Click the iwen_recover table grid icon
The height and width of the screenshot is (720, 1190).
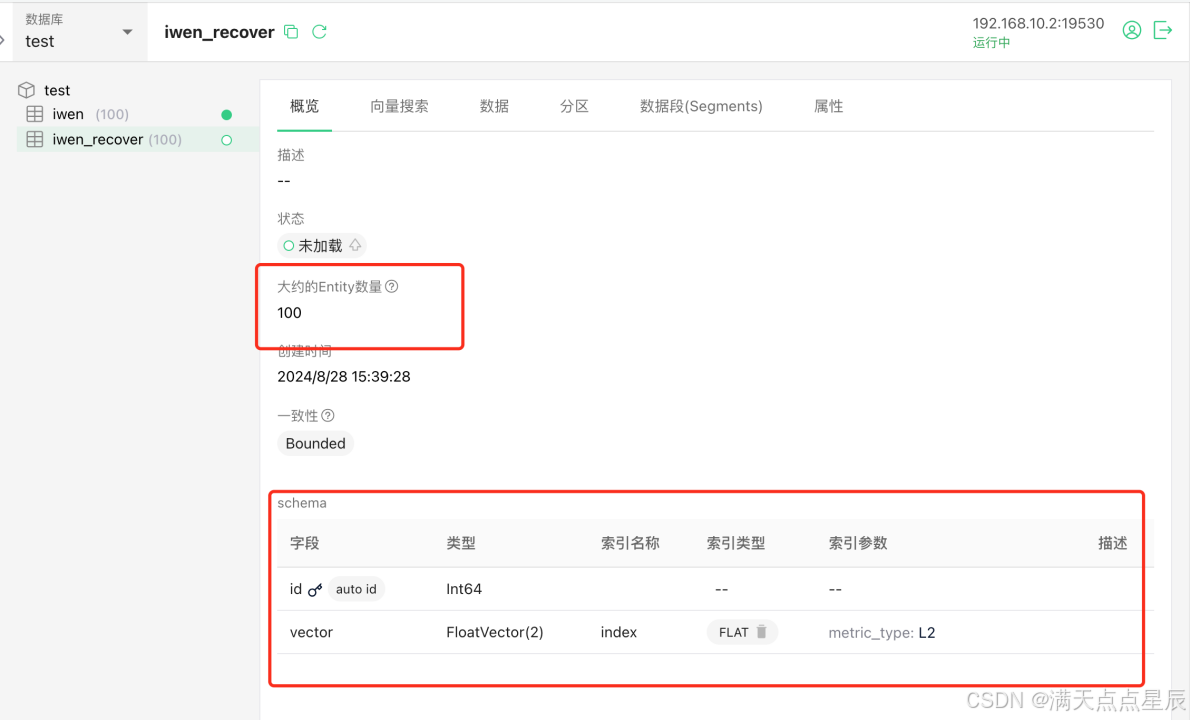point(35,140)
